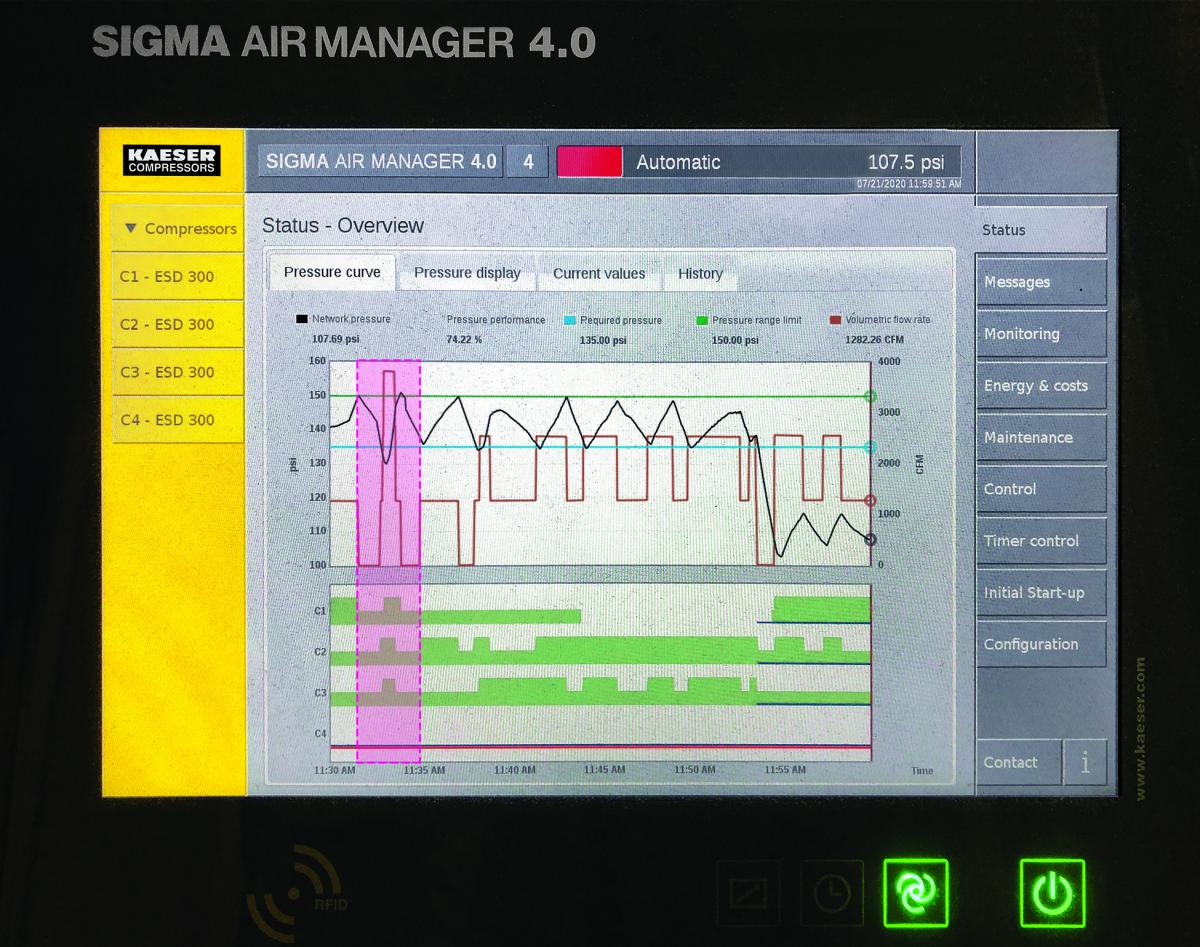1200x947 pixels.
Task: Open the Energy & costs menu
Action: click(x=1041, y=386)
